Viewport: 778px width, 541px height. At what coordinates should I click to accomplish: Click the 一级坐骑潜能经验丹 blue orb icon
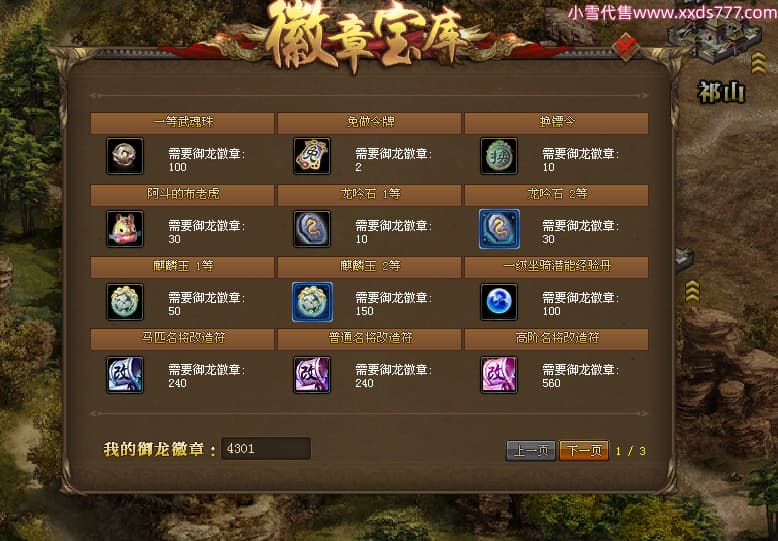[499, 302]
